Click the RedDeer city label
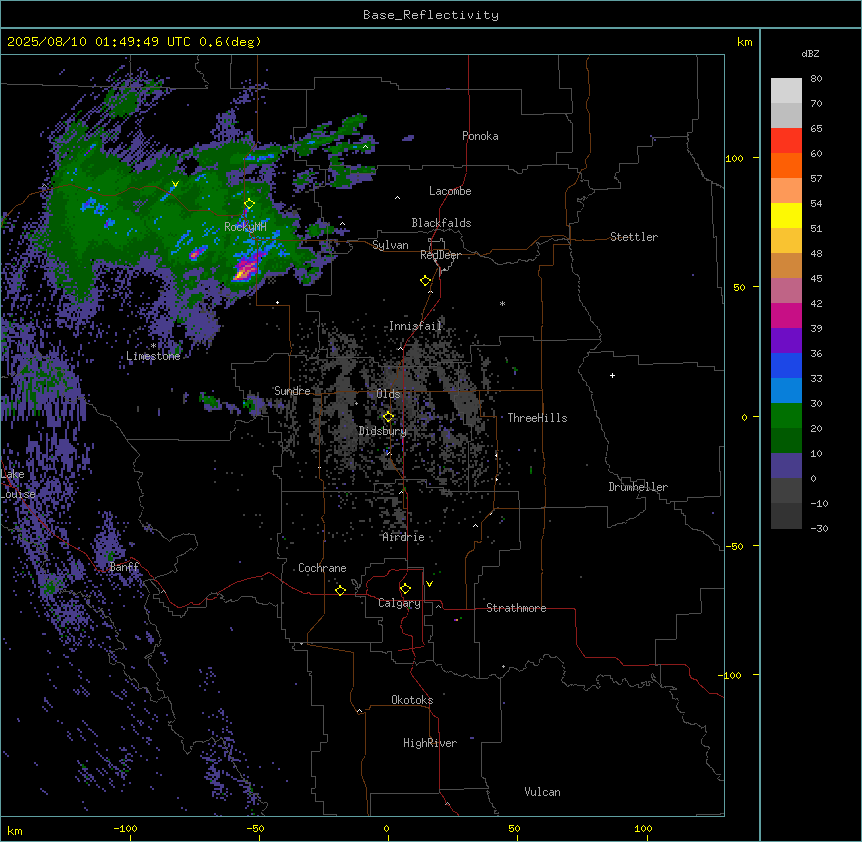 click(x=440, y=255)
